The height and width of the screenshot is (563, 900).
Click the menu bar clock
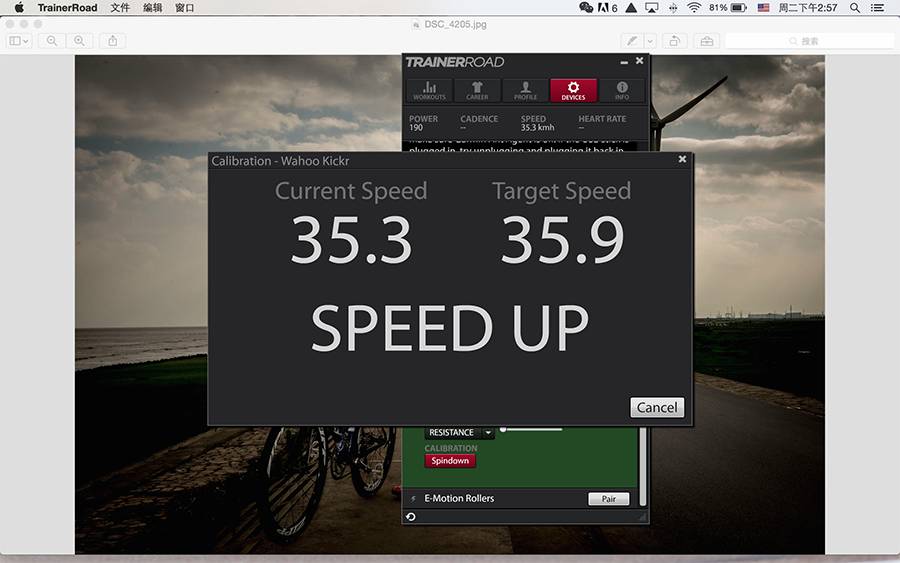point(808,7)
